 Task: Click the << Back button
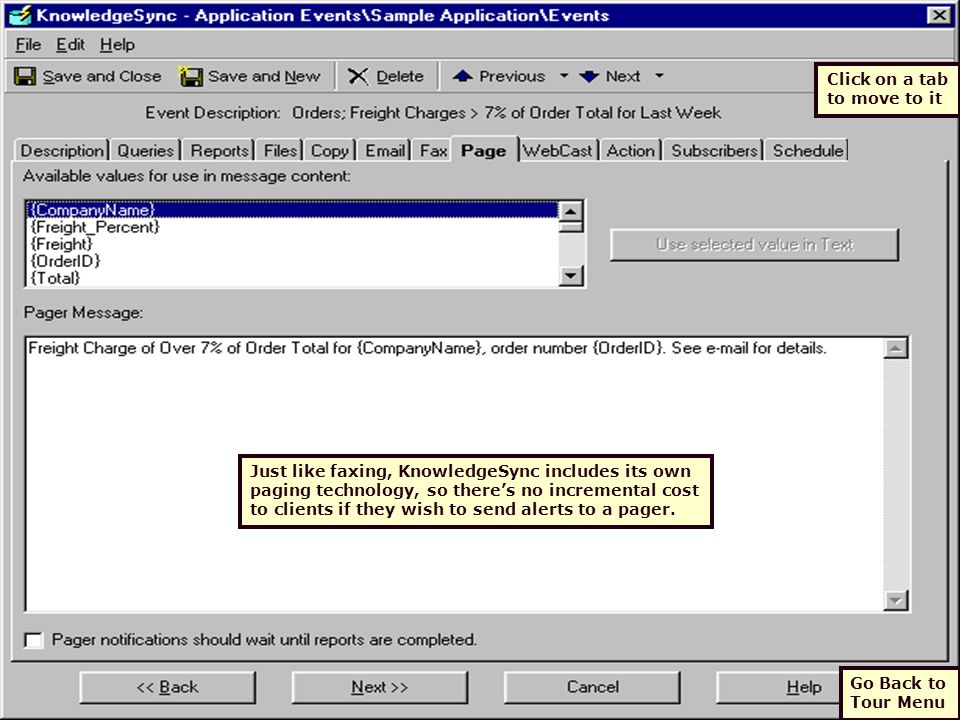[x=168, y=688]
